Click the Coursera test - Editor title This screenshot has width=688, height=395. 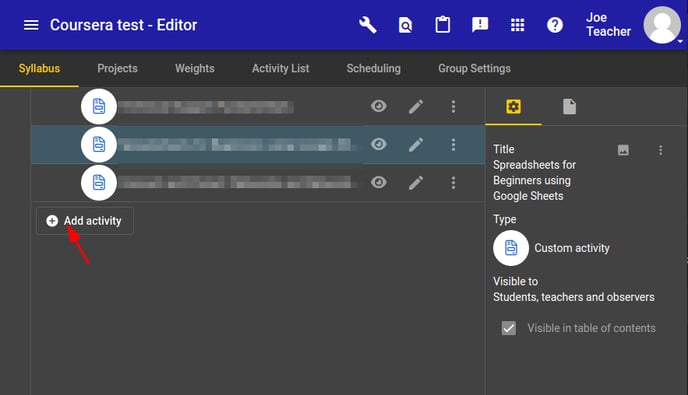[x=123, y=25]
